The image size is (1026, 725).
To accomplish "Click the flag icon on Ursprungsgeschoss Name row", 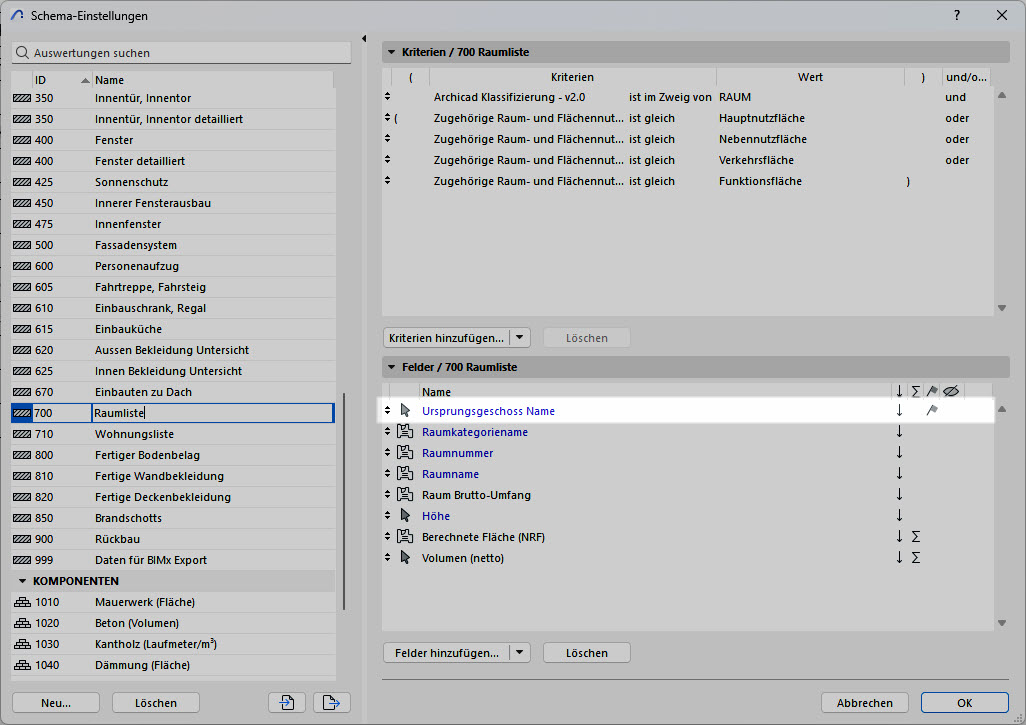I will point(931,411).
